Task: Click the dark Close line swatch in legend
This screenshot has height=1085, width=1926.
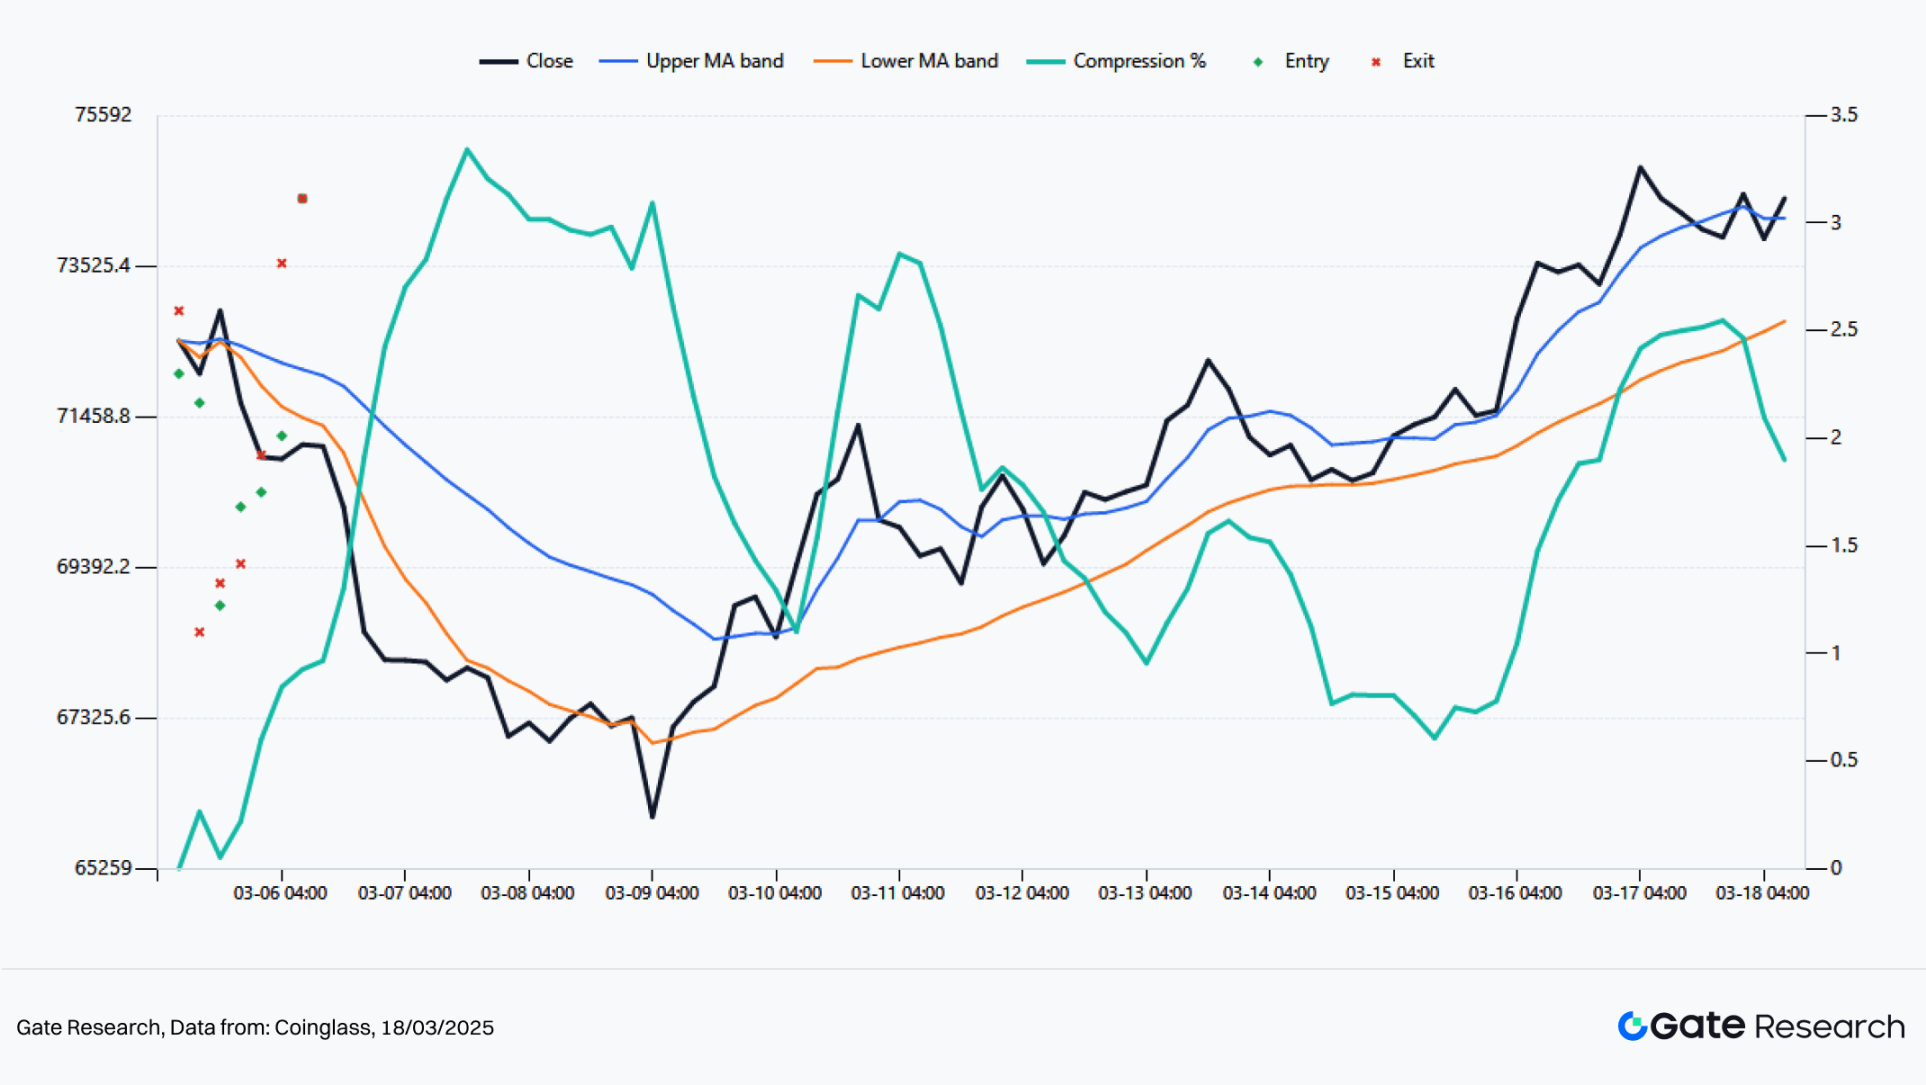Action: tap(498, 62)
